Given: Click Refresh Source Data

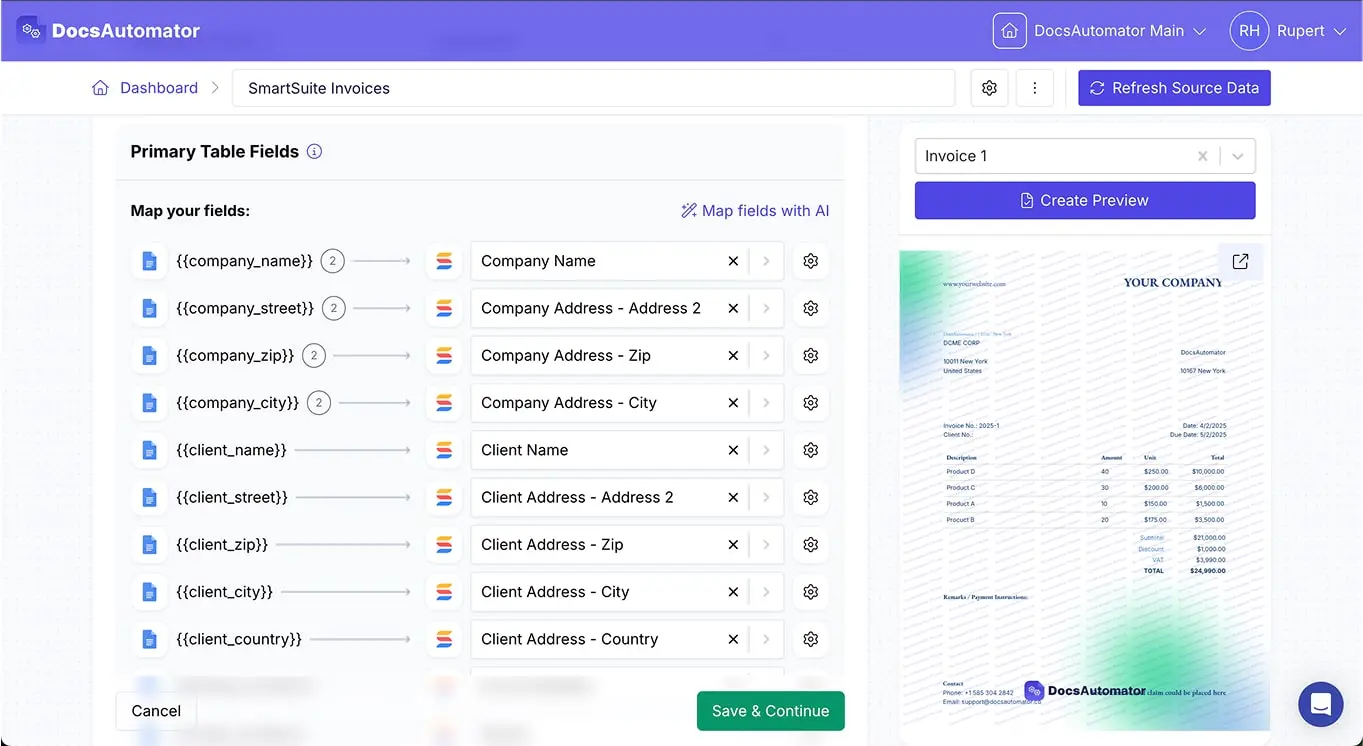Looking at the screenshot, I should pos(1174,88).
